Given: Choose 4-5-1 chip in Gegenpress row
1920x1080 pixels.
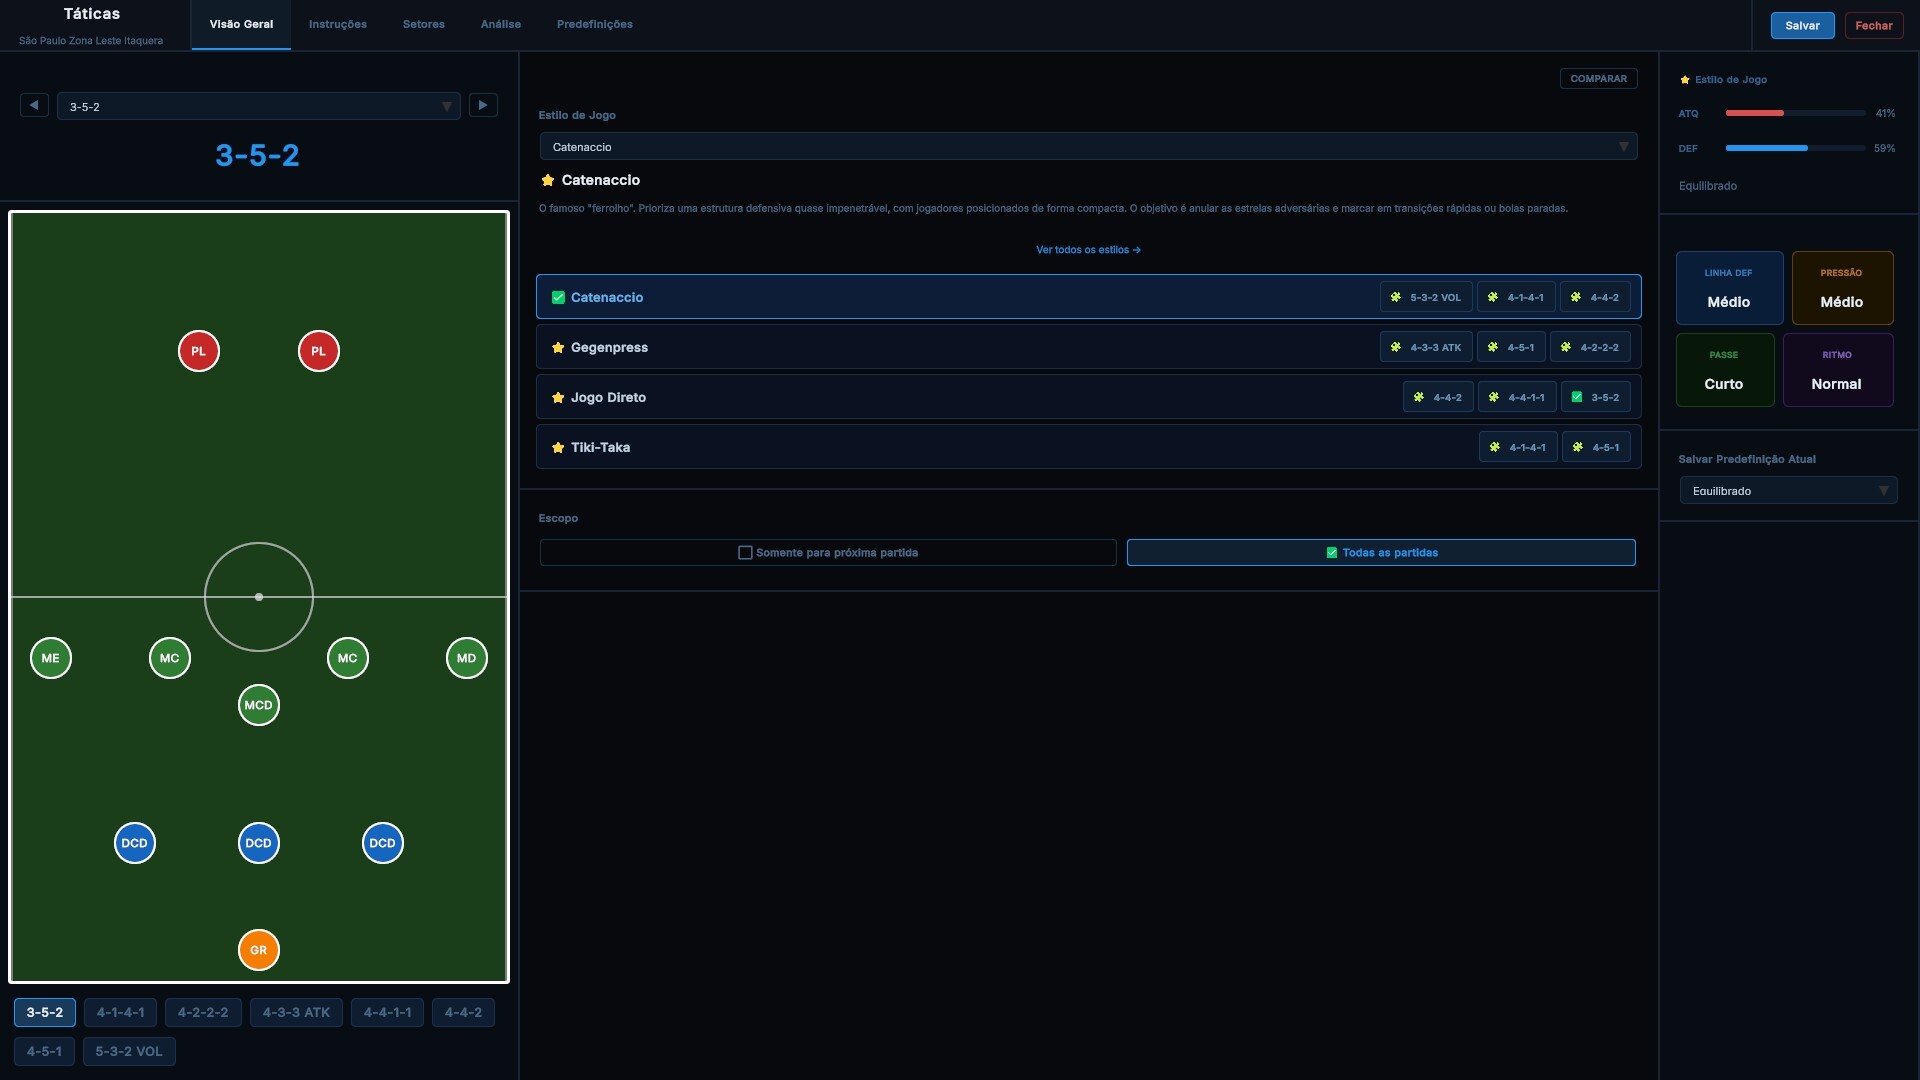Looking at the screenshot, I should (1511, 347).
